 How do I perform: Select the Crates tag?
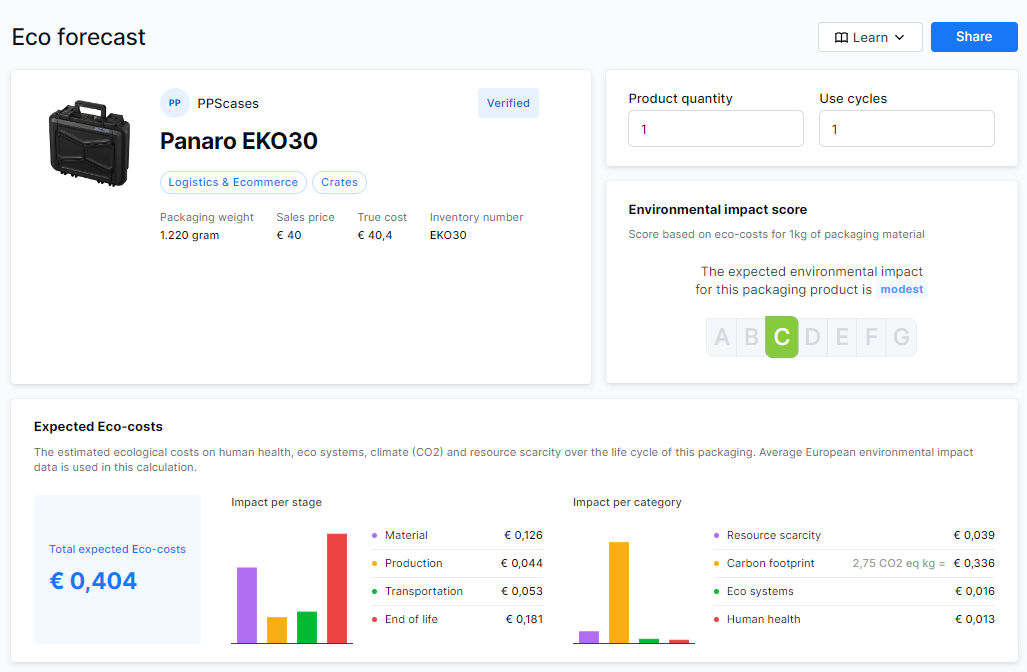click(339, 182)
